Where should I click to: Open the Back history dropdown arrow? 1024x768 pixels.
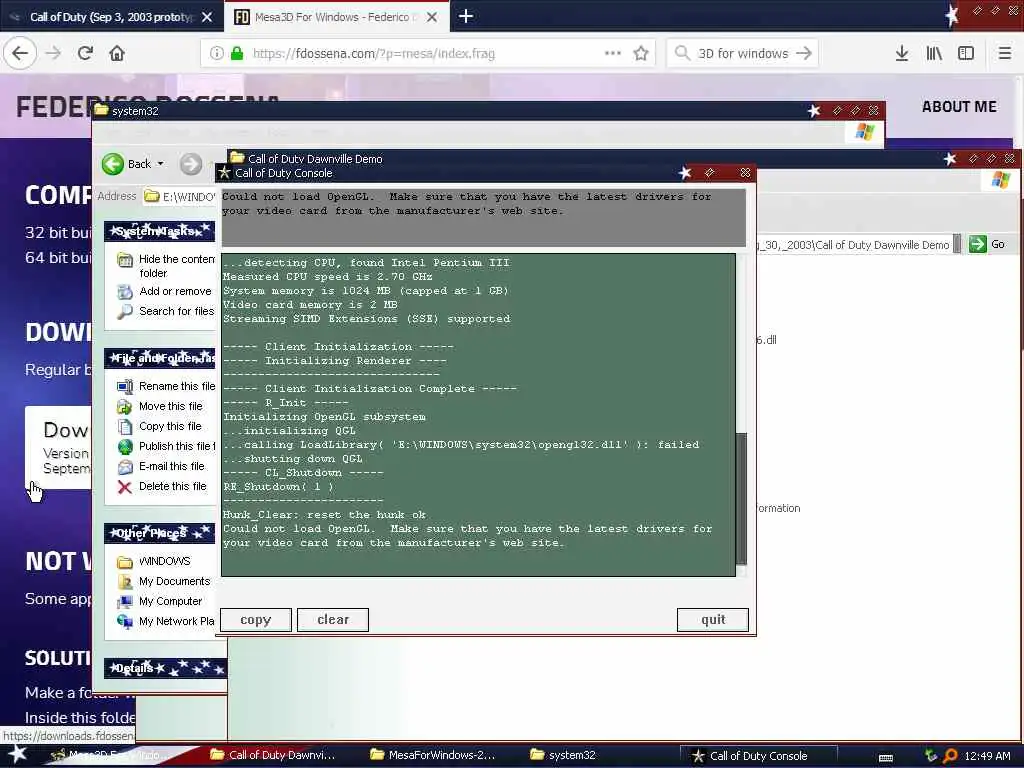pyautogui.click(x=161, y=164)
